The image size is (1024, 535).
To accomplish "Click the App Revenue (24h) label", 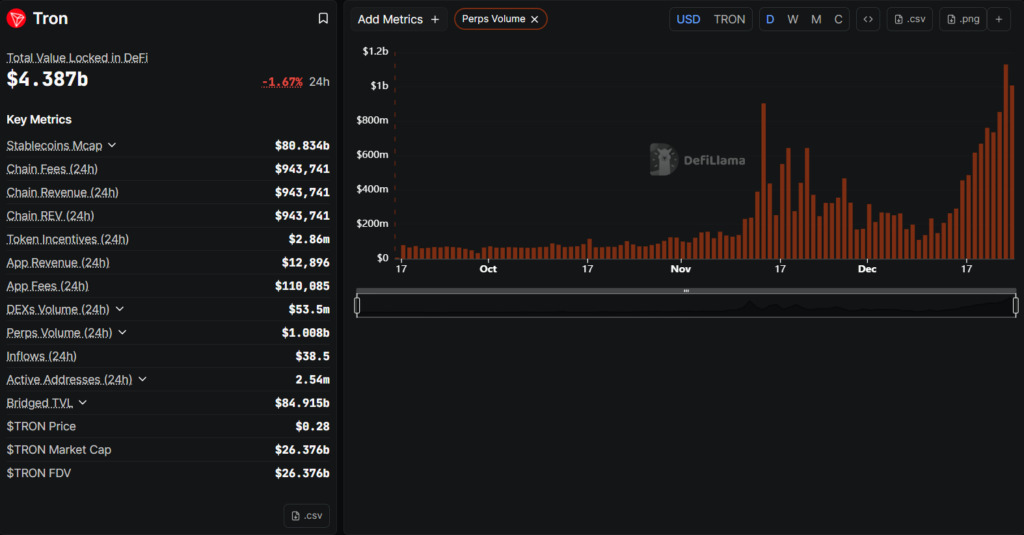I will click(x=58, y=263).
